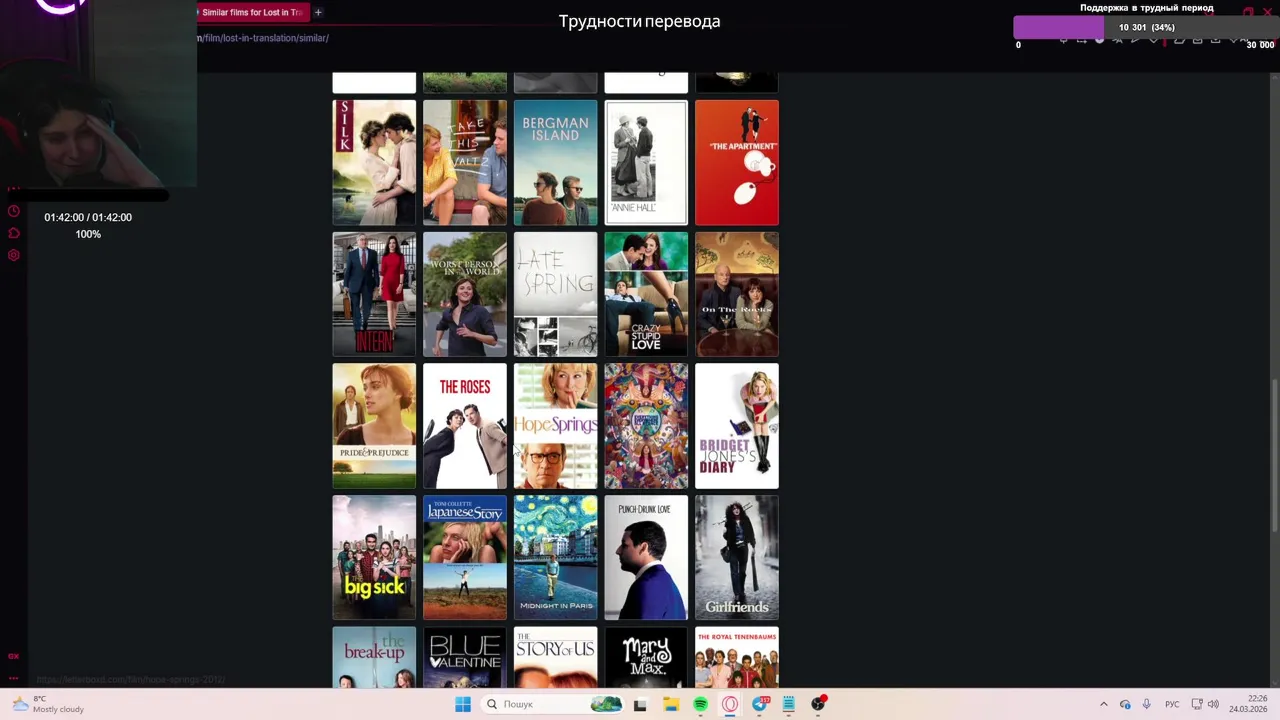Open the Silk film poster
1280x720 pixels.
click(x=374, y=162)
